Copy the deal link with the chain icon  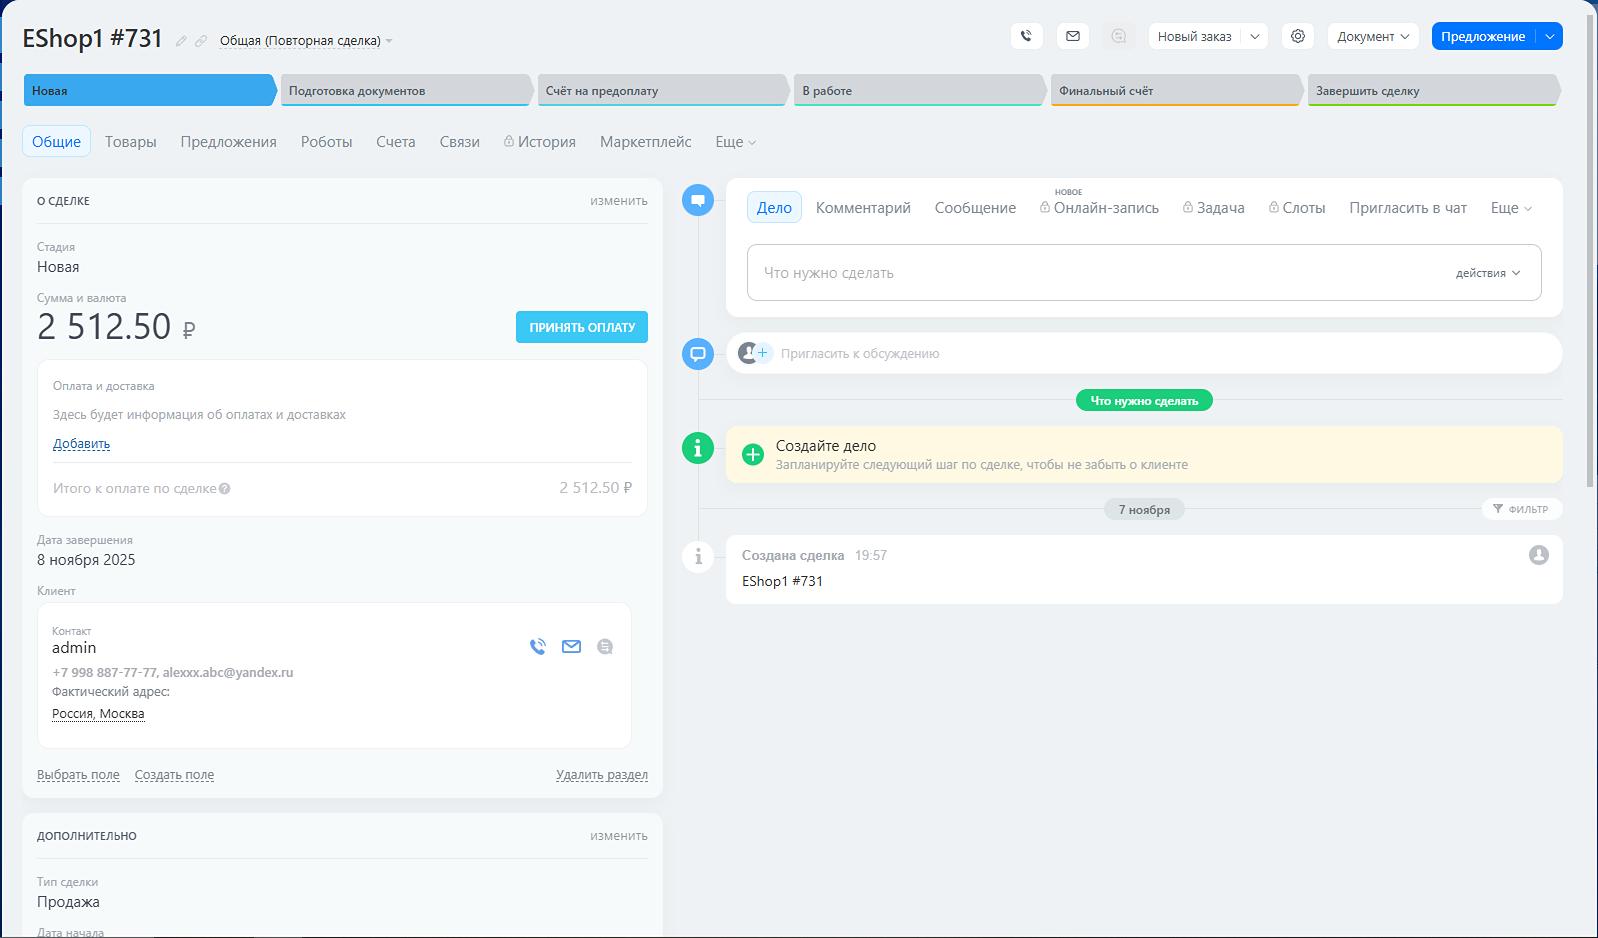(x=201, y=41)
